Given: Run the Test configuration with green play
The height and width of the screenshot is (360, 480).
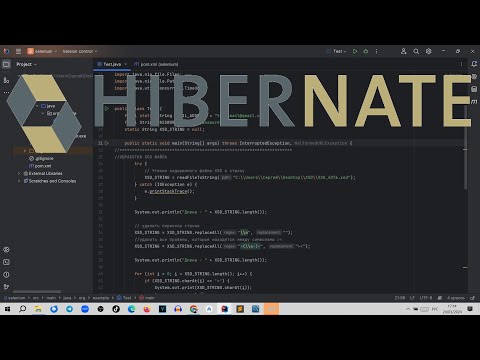Looking at the screenshot, I should point(355,51).
